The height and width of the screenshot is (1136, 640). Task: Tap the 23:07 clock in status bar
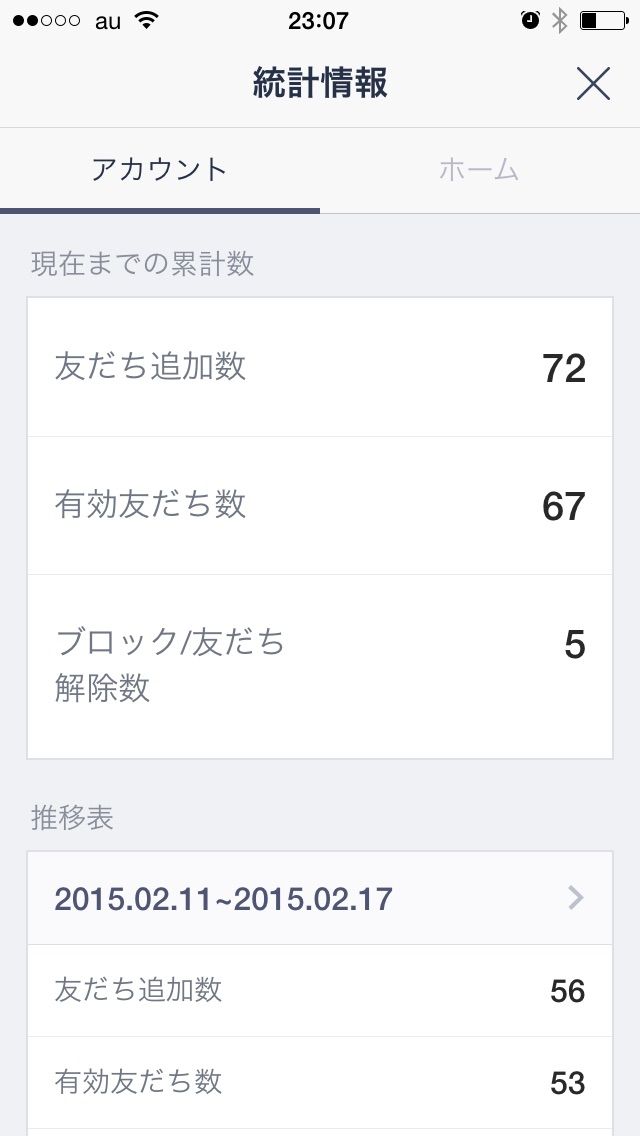click(318, 20)
